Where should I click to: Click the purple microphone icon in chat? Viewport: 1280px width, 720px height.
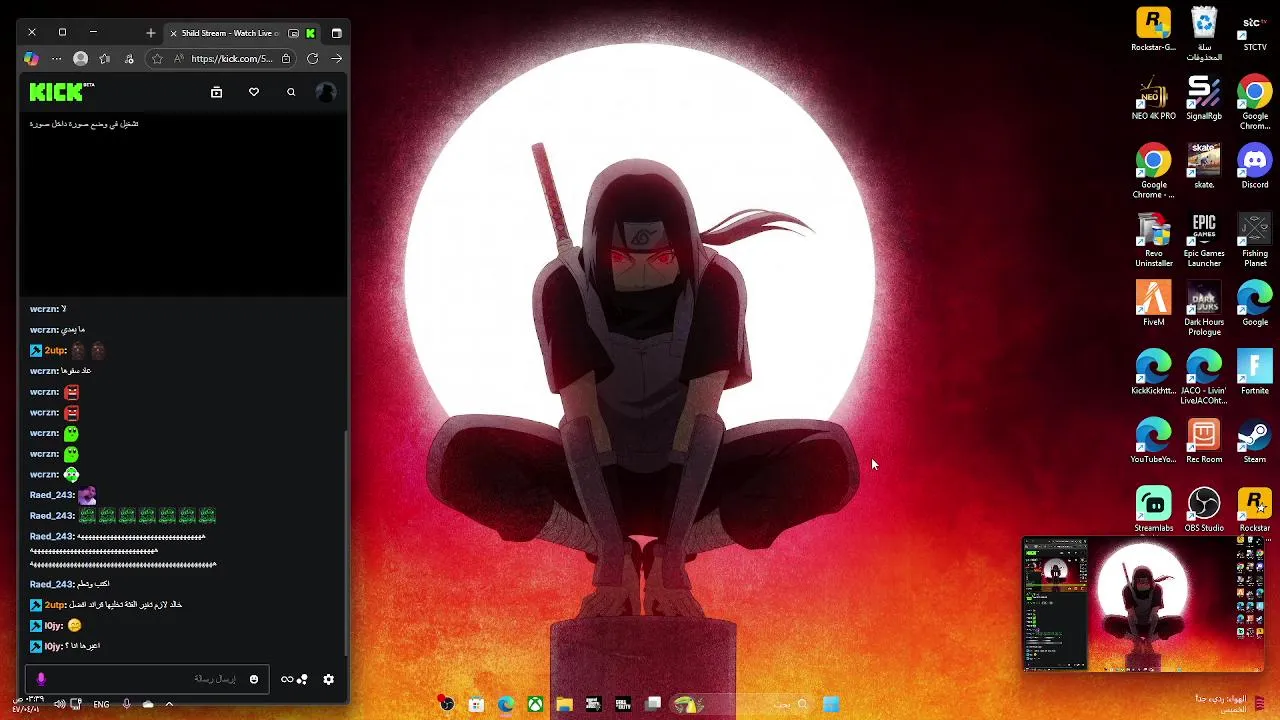pyautogui.click(x=41, y=679)
